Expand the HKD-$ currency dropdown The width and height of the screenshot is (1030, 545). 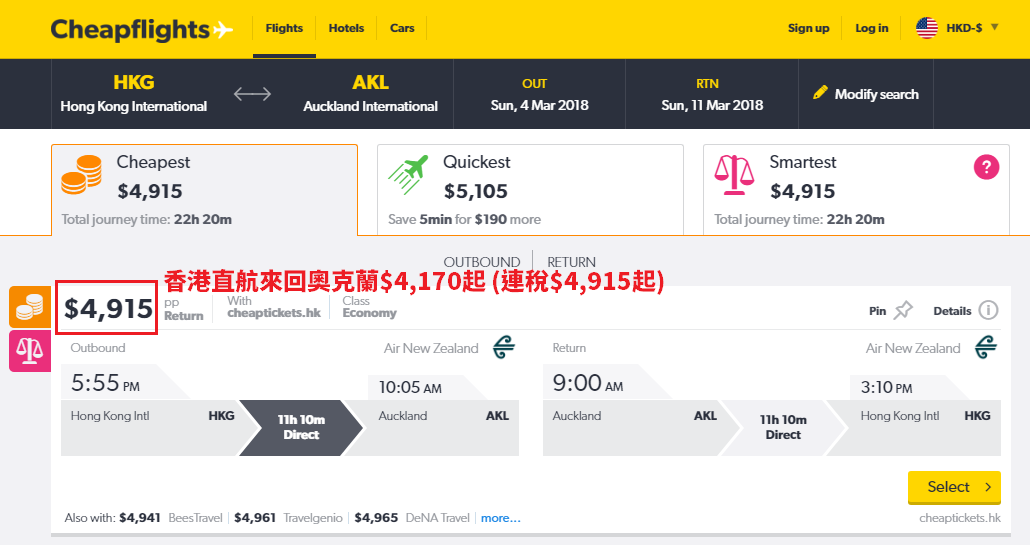pos(972,28)
